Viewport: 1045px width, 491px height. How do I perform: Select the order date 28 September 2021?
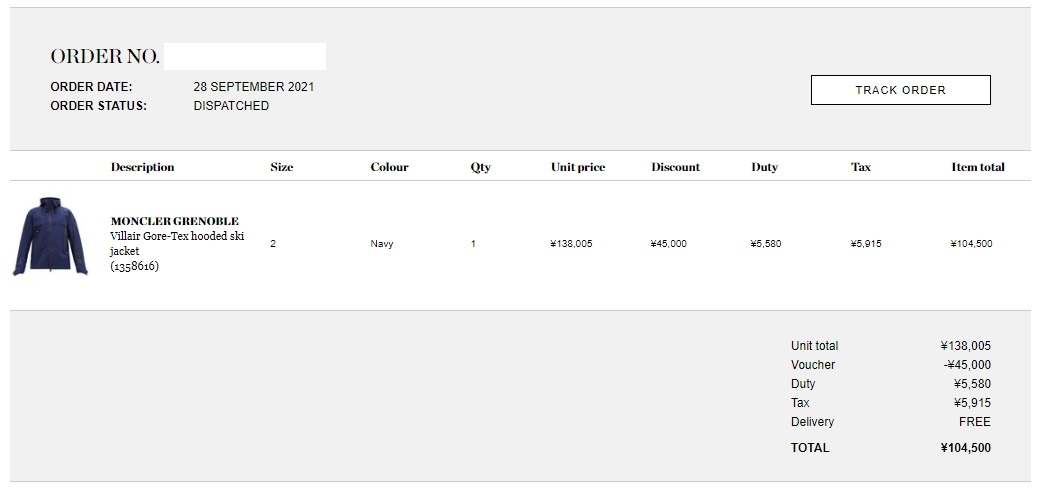point(254,87)
